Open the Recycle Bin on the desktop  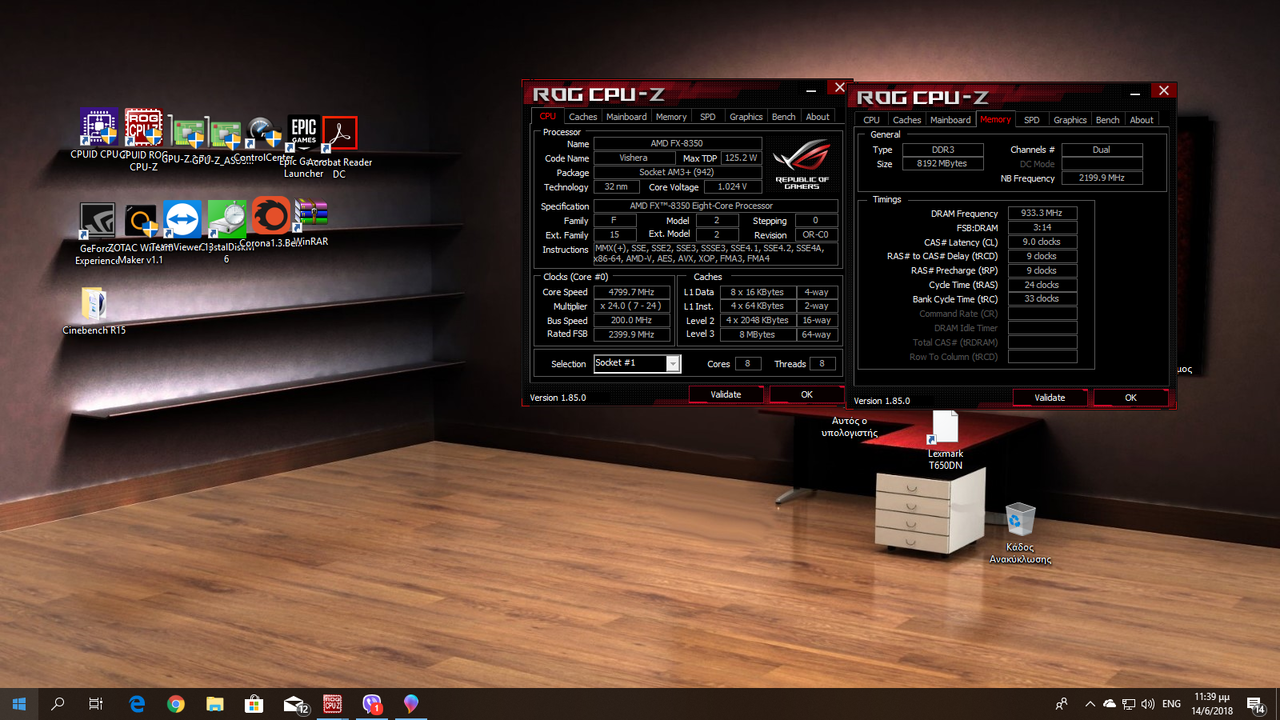1020,533
